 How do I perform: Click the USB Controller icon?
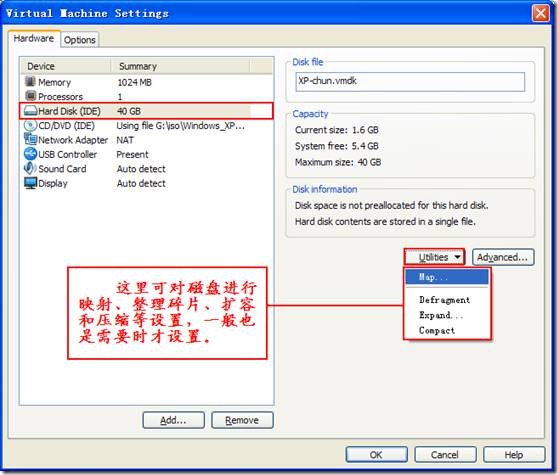[31, 154]
